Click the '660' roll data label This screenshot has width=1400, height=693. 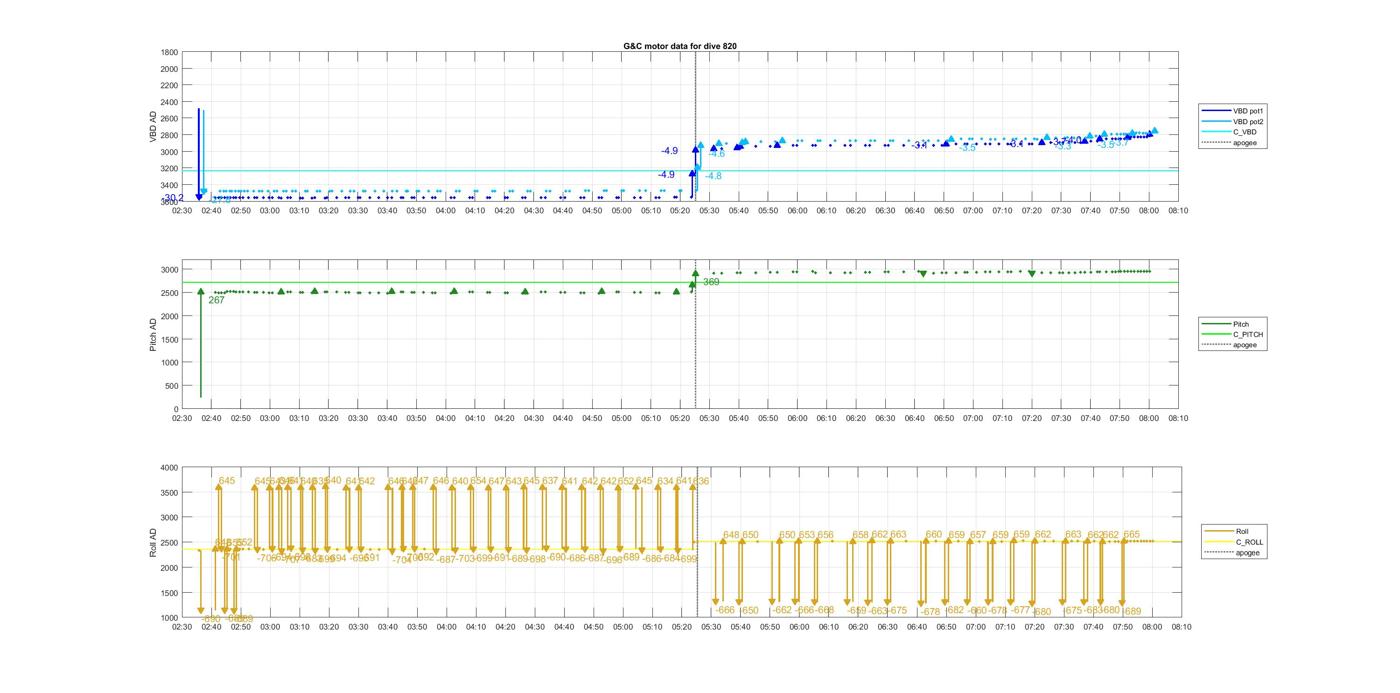point(934,535)
